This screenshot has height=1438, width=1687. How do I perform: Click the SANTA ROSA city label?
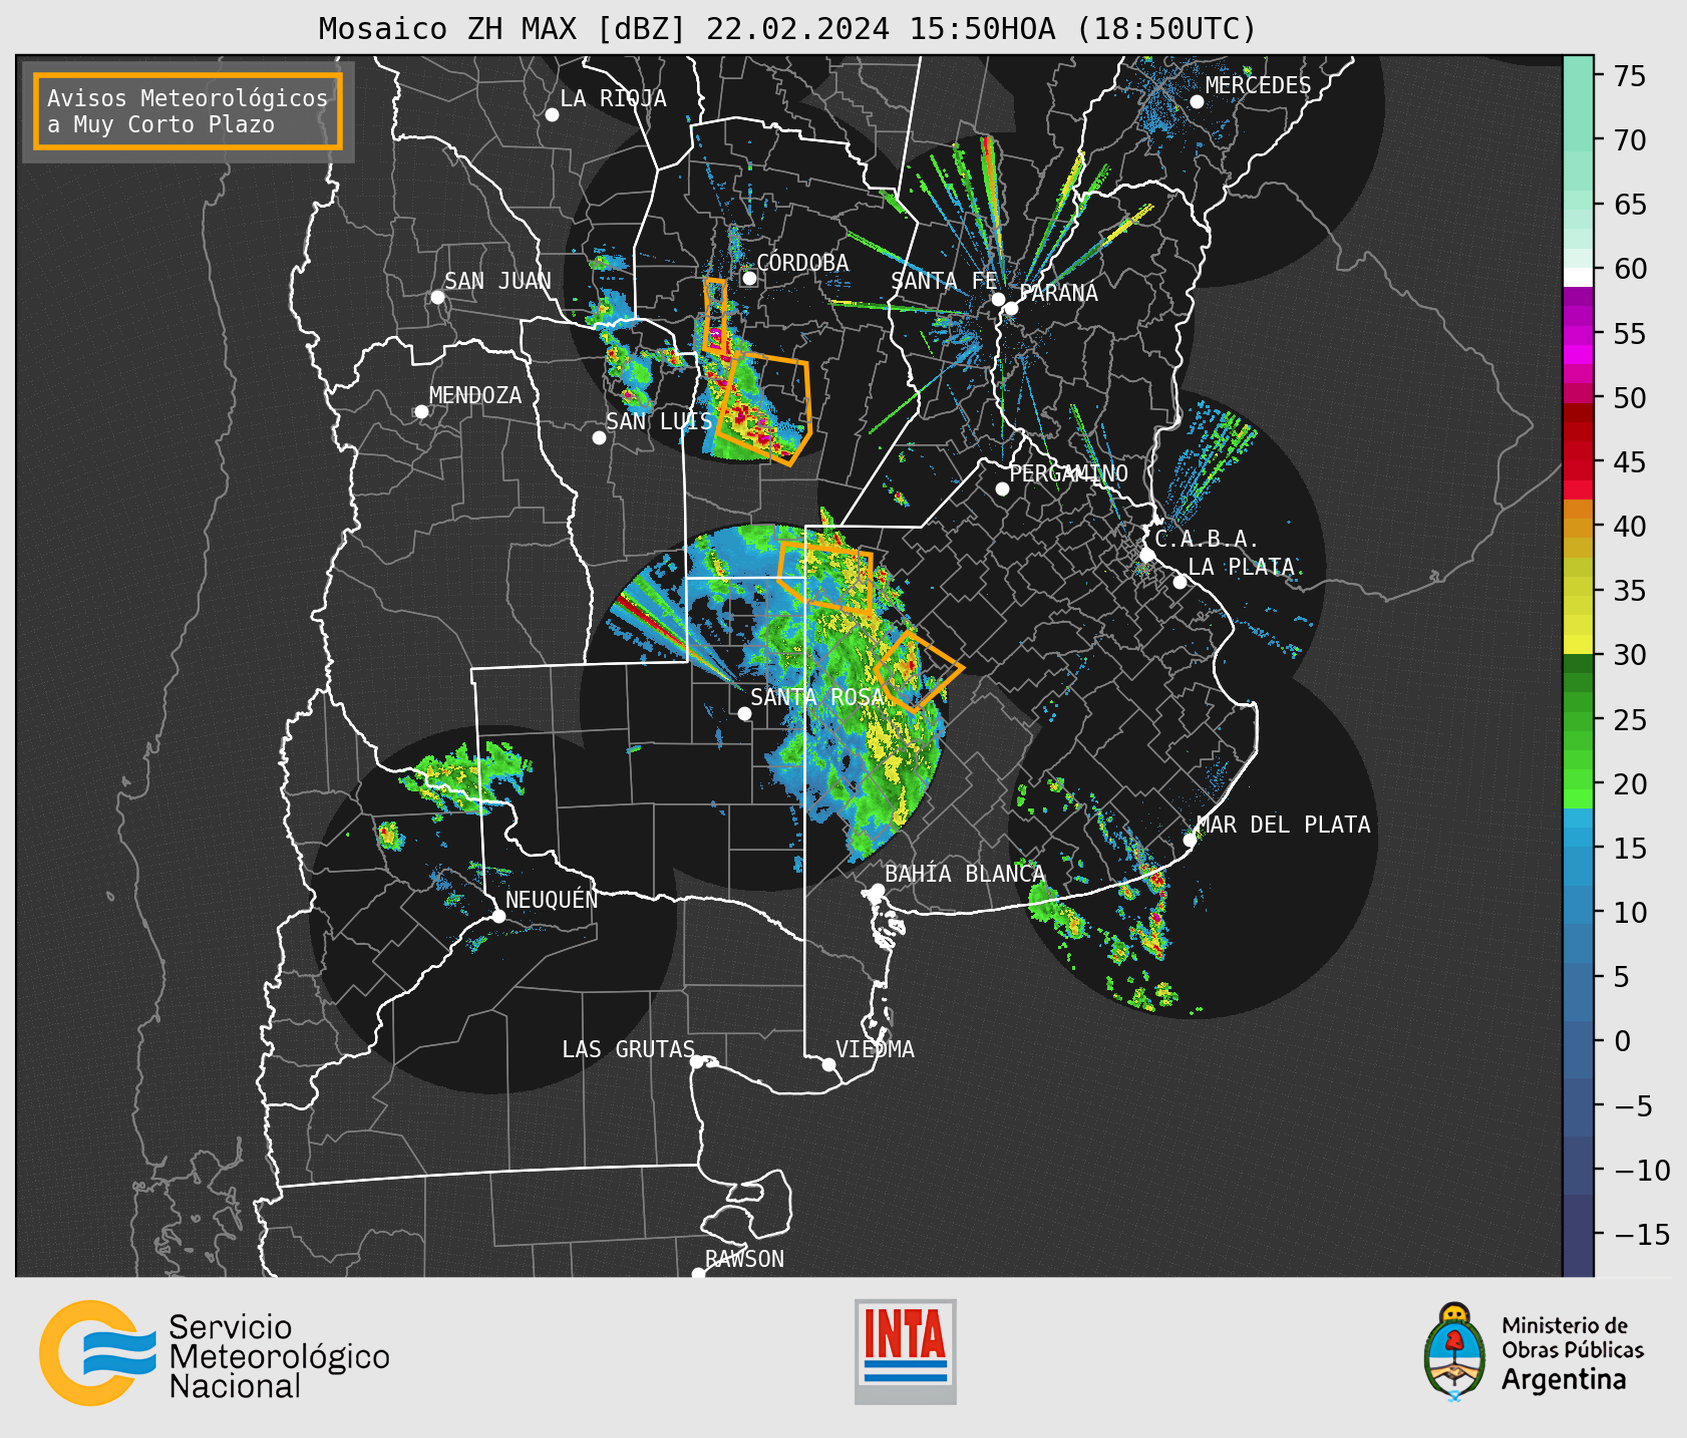pos(817,697)
